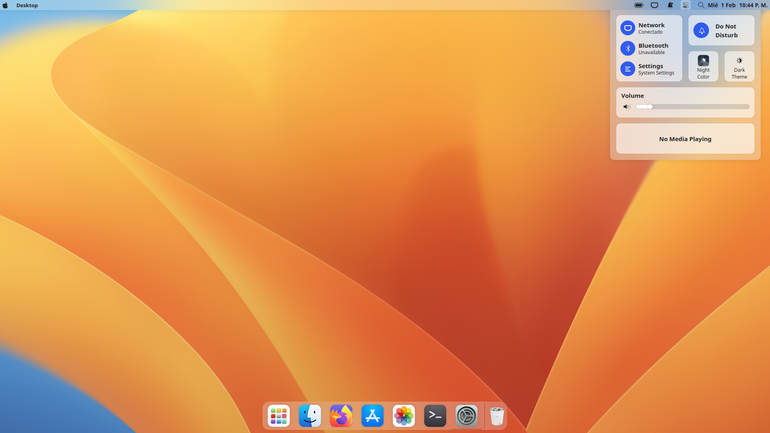Toggle the Network connection button
Viewport: 770px width, 433px height.
point(628,28)
